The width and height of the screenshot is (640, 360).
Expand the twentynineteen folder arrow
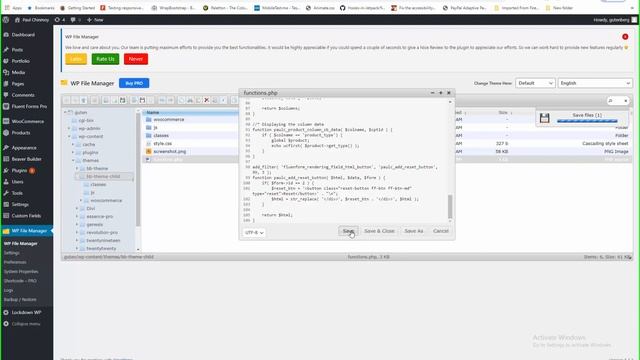coord(77,240)
